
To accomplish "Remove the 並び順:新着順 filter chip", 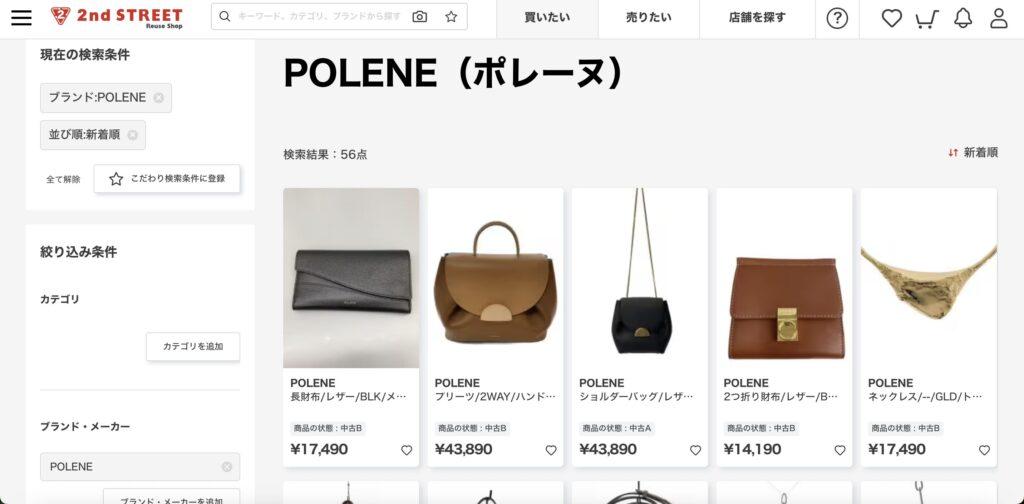I will point(133,135).
